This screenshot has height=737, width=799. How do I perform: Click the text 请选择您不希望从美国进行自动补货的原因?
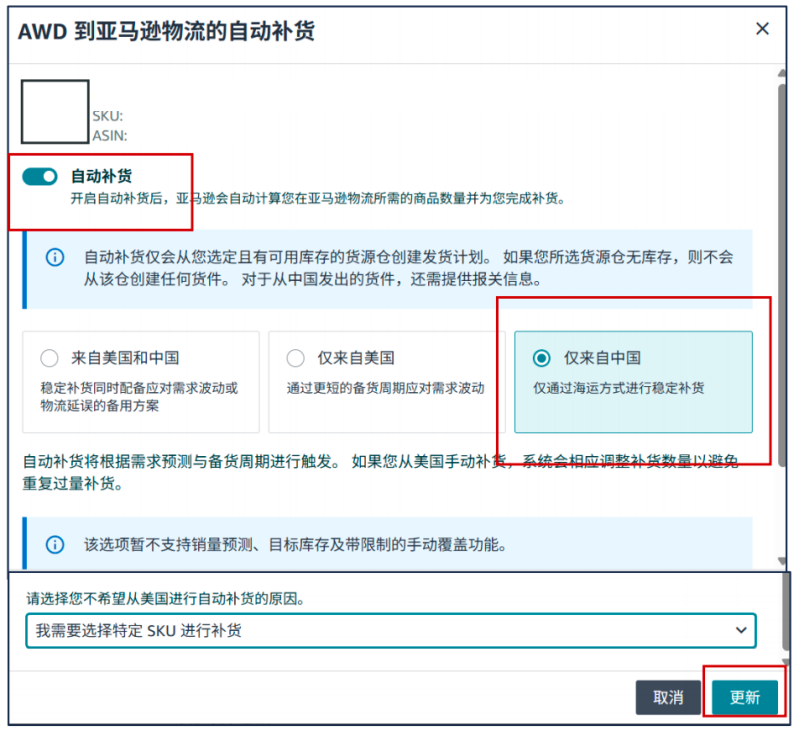[x=166, y=598]
